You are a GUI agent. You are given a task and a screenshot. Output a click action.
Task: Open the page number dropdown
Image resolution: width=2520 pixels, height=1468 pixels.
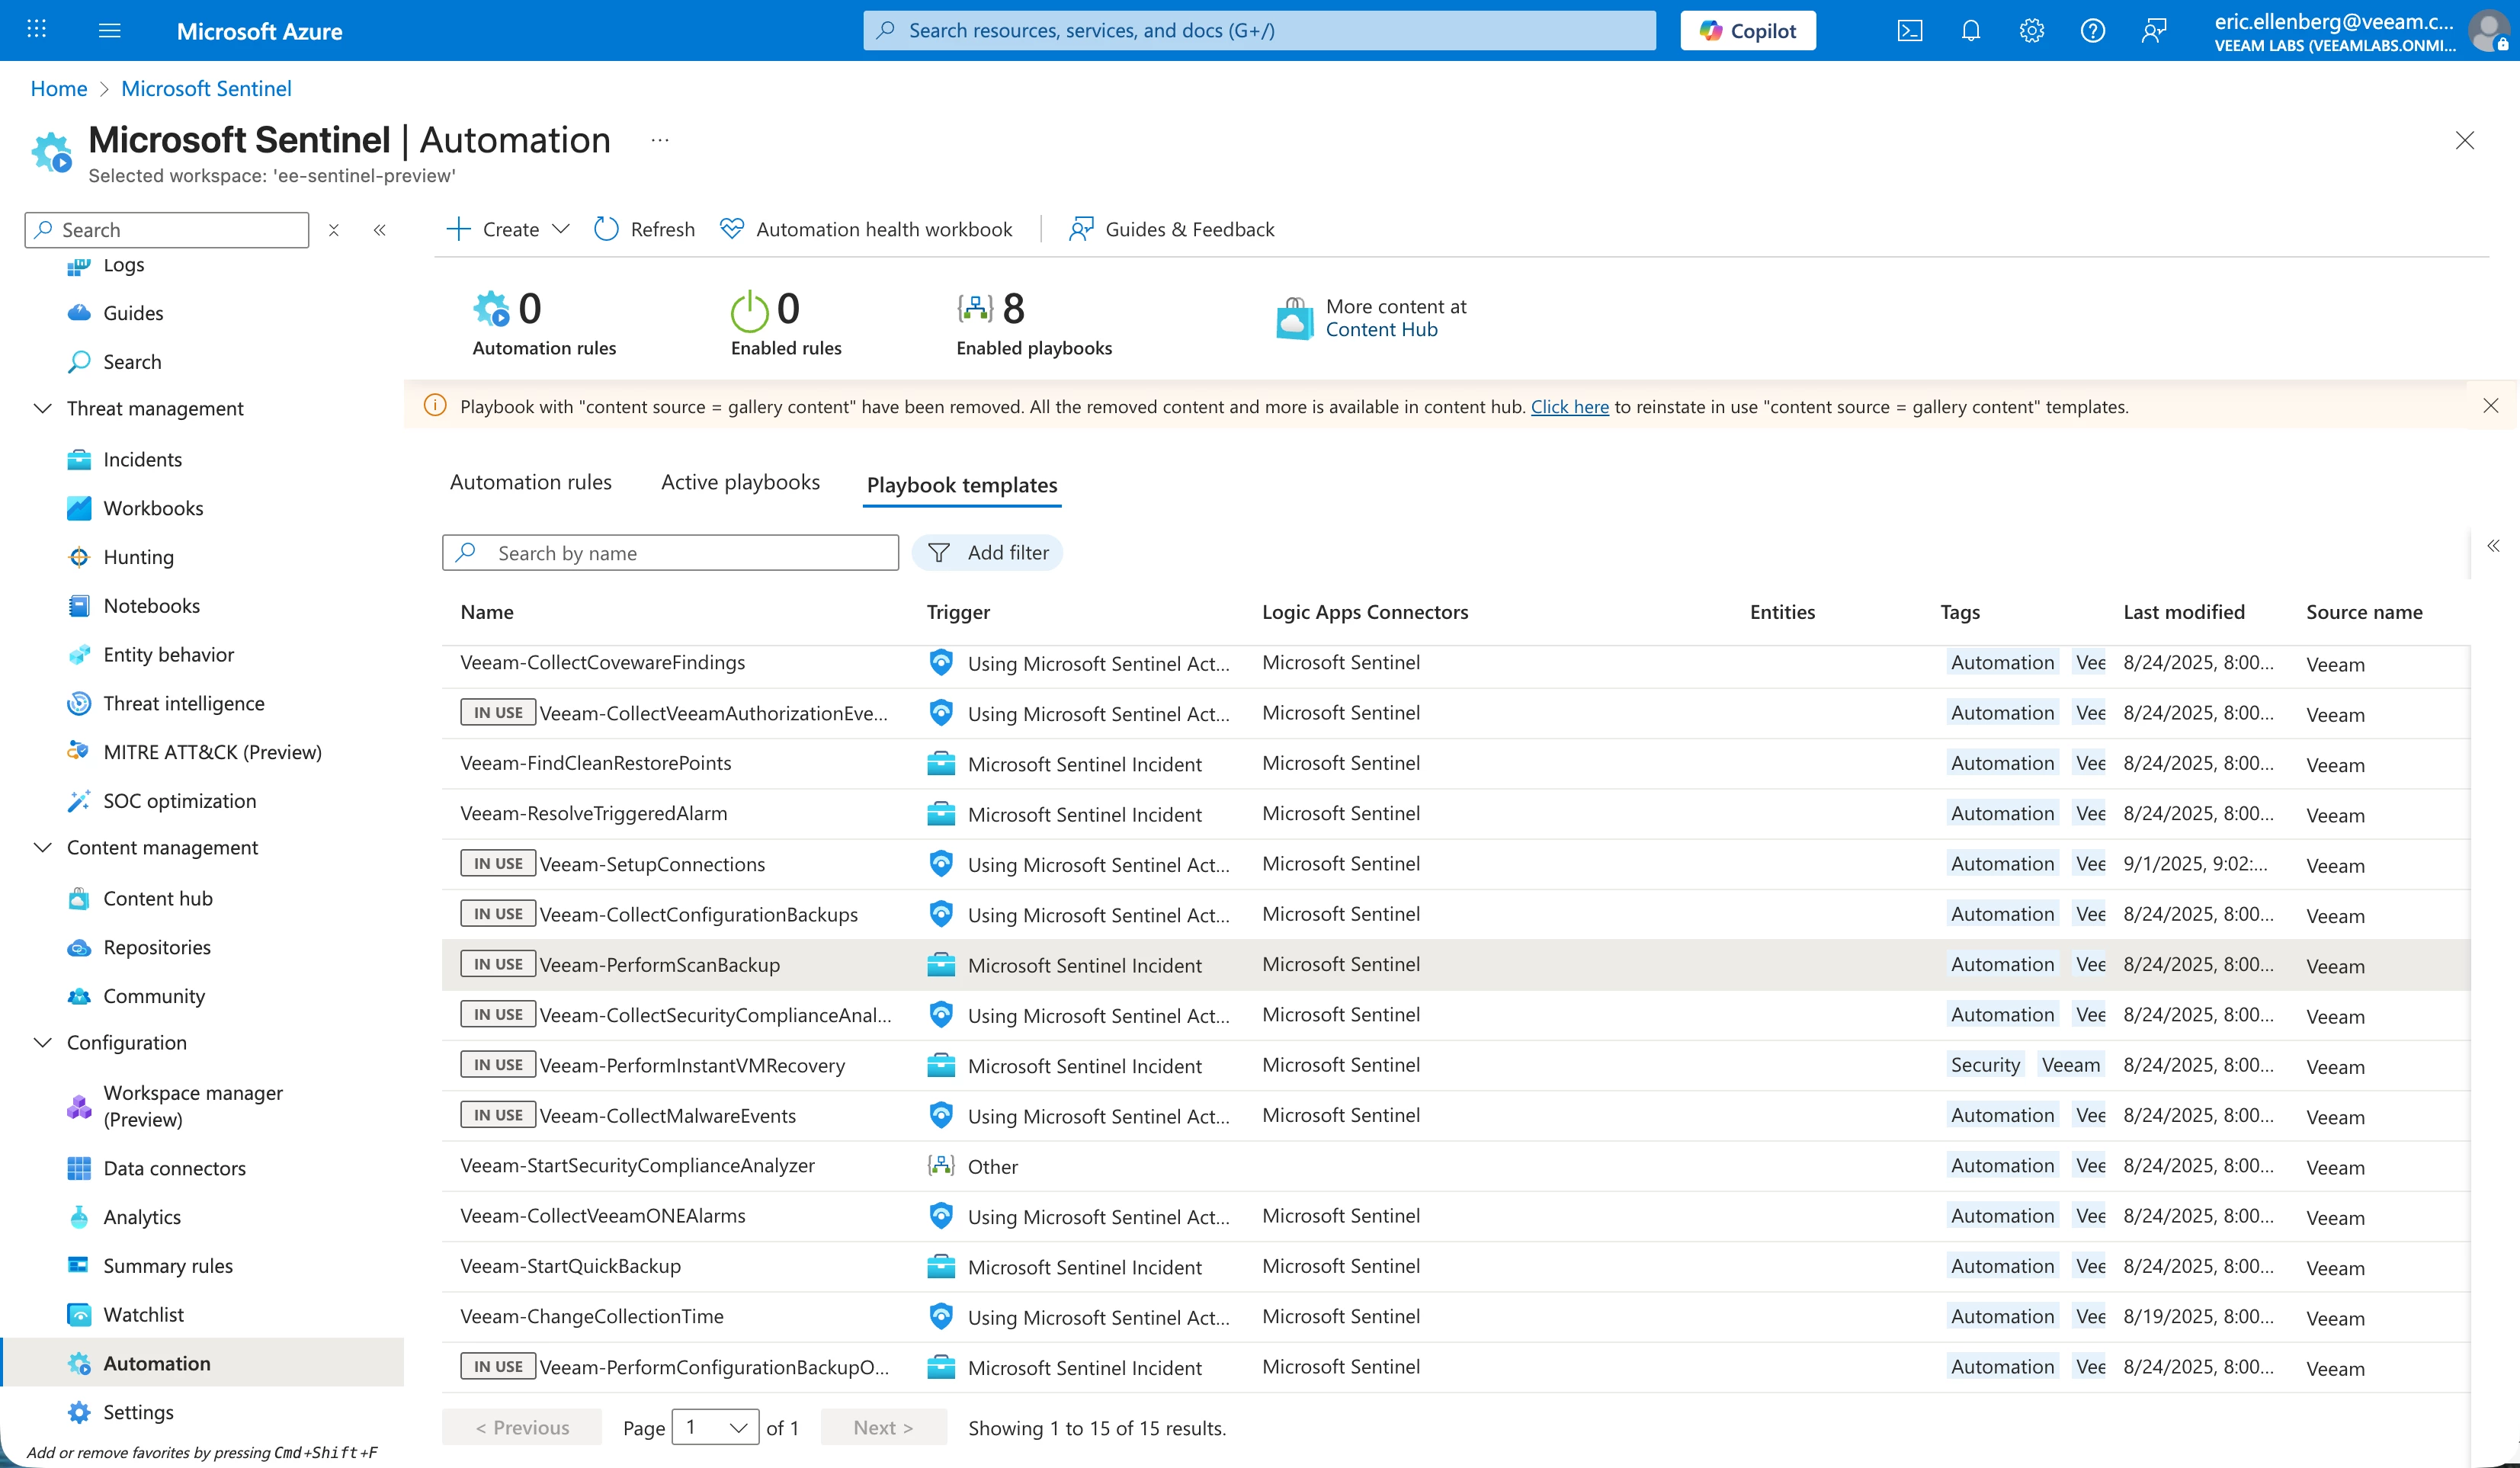(x=715, y=1427)
